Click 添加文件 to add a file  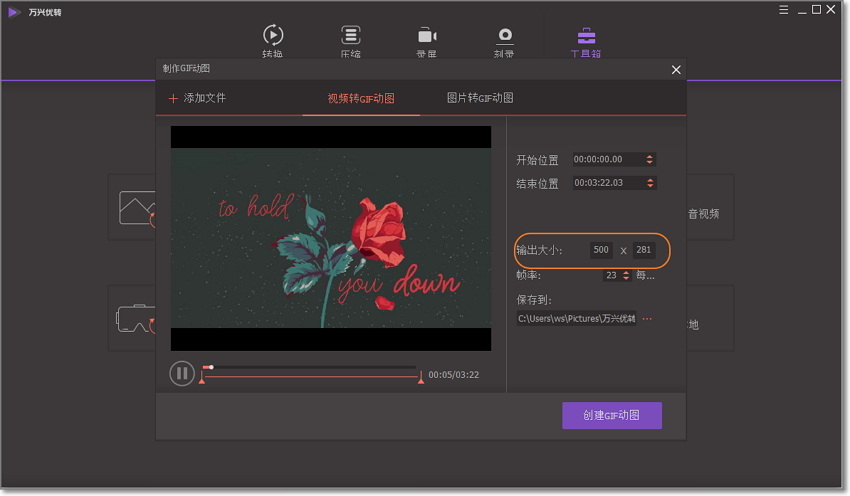(x=197, y=98)
